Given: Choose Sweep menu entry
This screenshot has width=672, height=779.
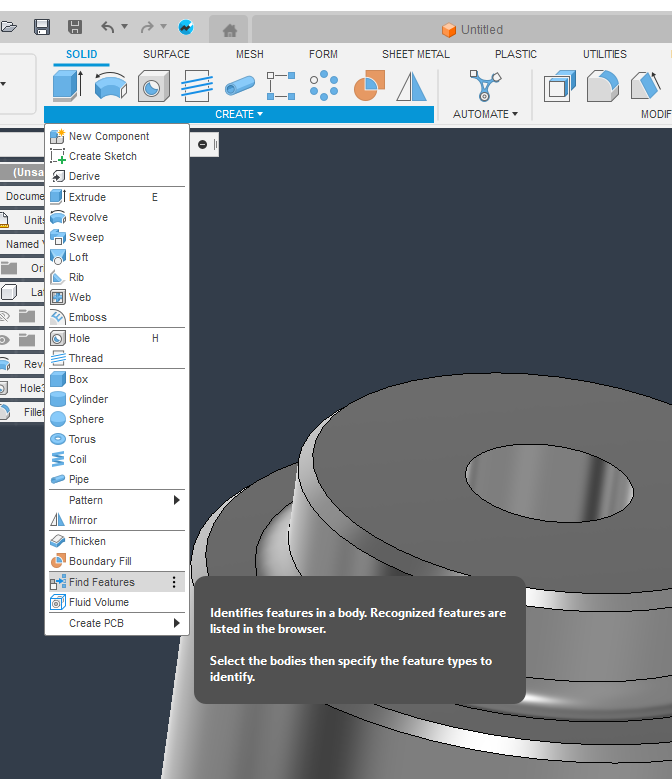Looking at the screenshot, I should tap(117, 237).
